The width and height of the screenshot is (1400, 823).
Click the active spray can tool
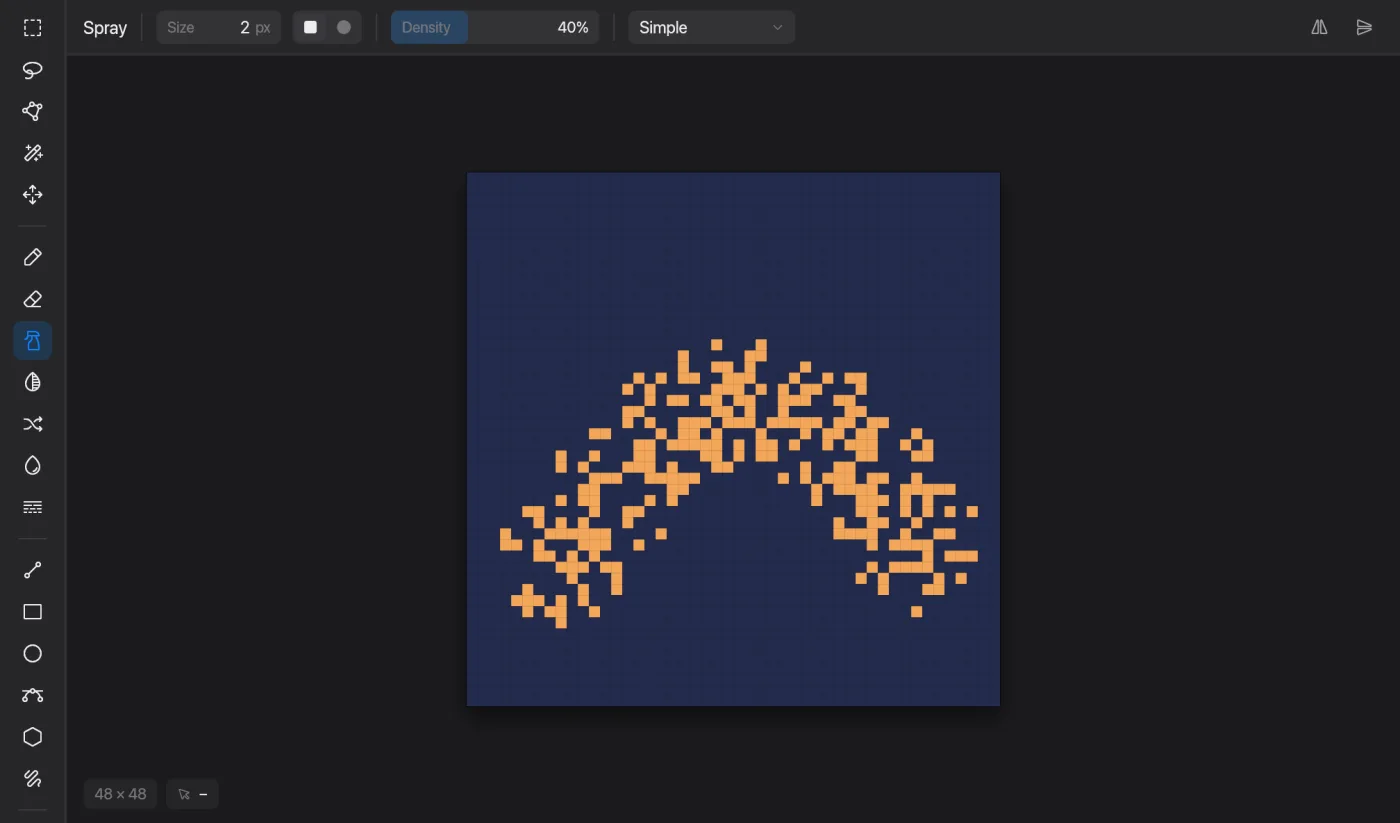tap(33, 341)
